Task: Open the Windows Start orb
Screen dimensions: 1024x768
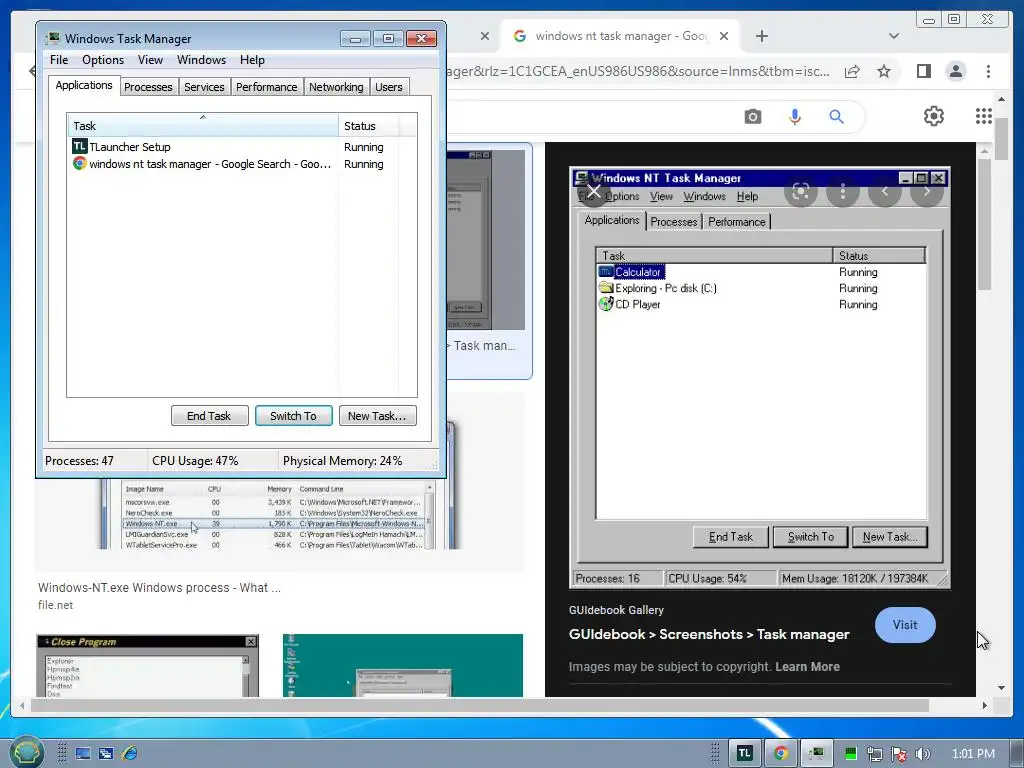Action: [27, 752]
